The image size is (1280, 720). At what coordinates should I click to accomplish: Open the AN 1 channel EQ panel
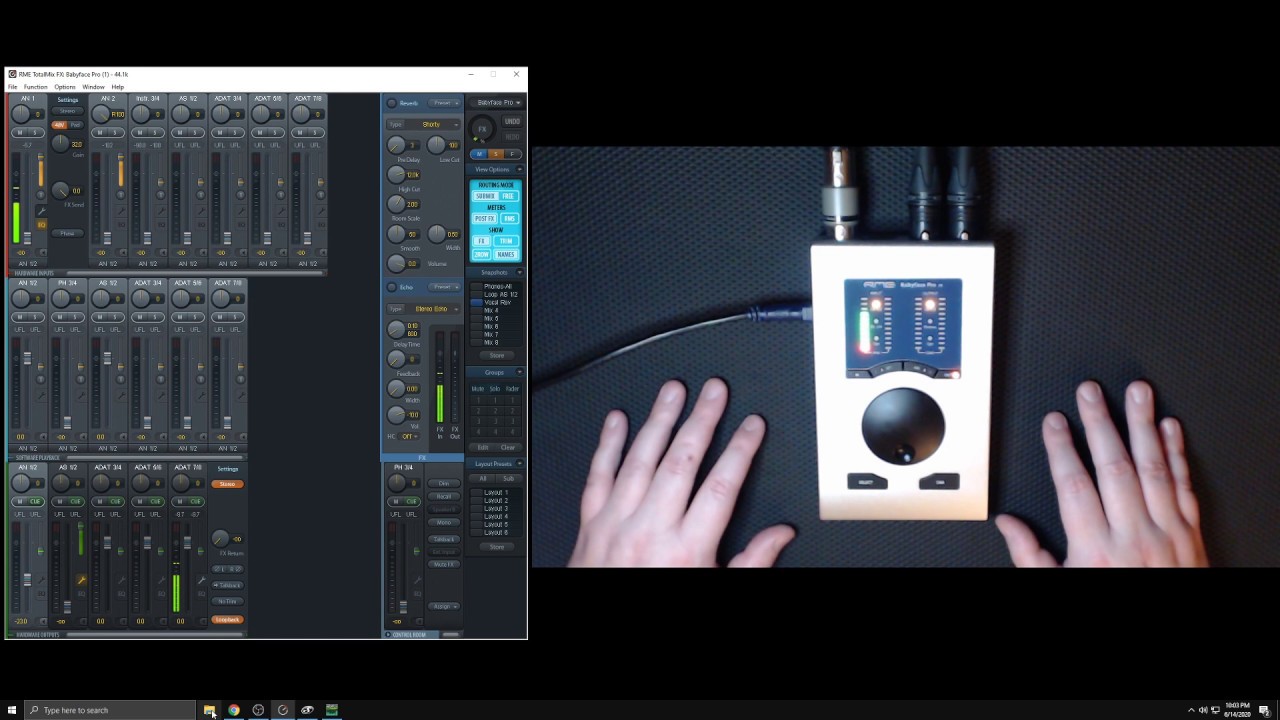41,225
